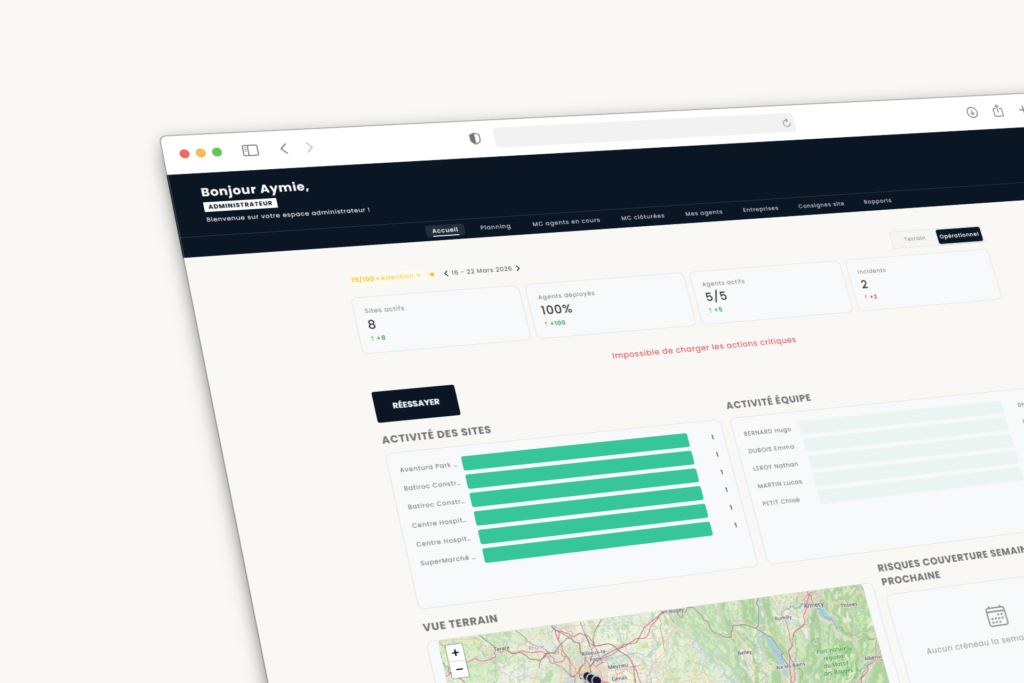Click the previous-week chevron before the date range

(x=447, y=275)
